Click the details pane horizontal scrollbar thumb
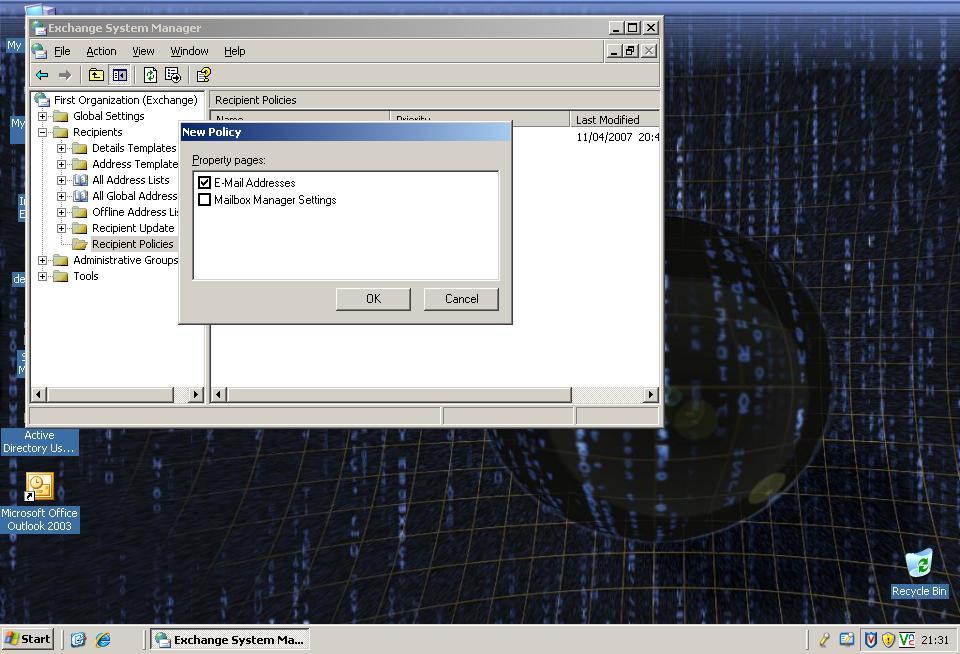 (399, 394)
